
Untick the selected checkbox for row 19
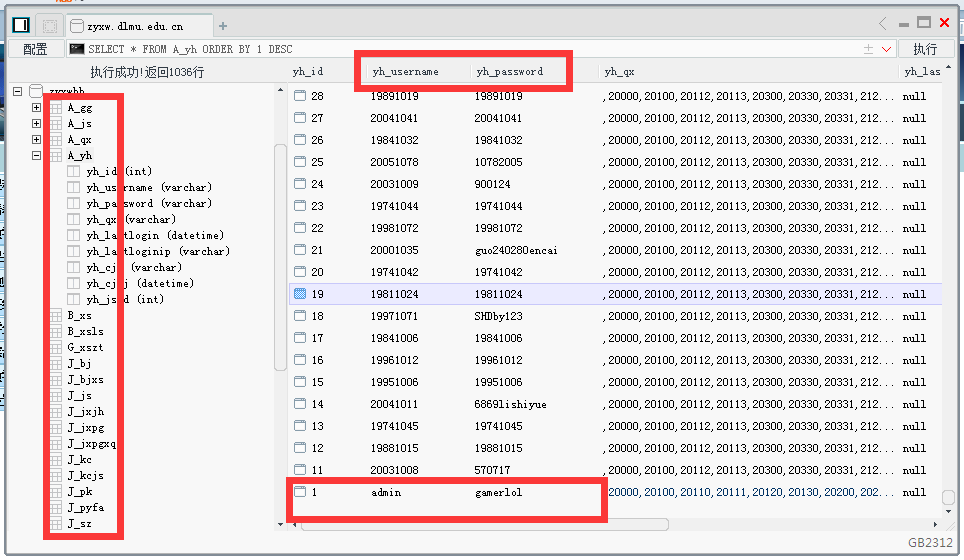coord(300,294)
